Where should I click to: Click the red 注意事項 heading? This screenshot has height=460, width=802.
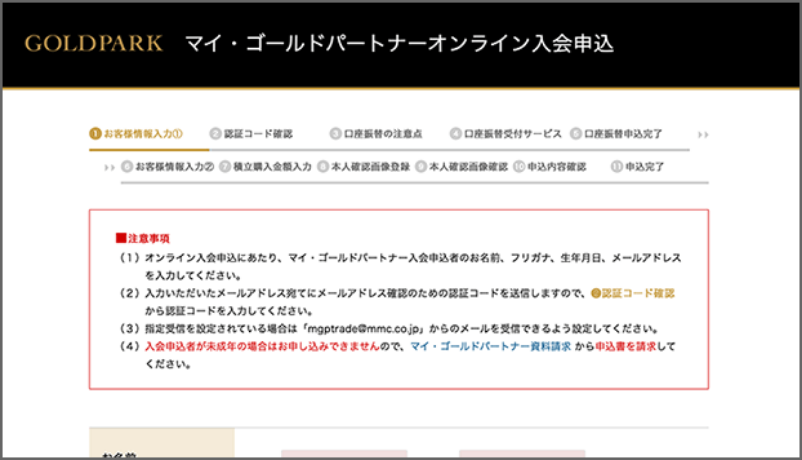pos(143,238)
